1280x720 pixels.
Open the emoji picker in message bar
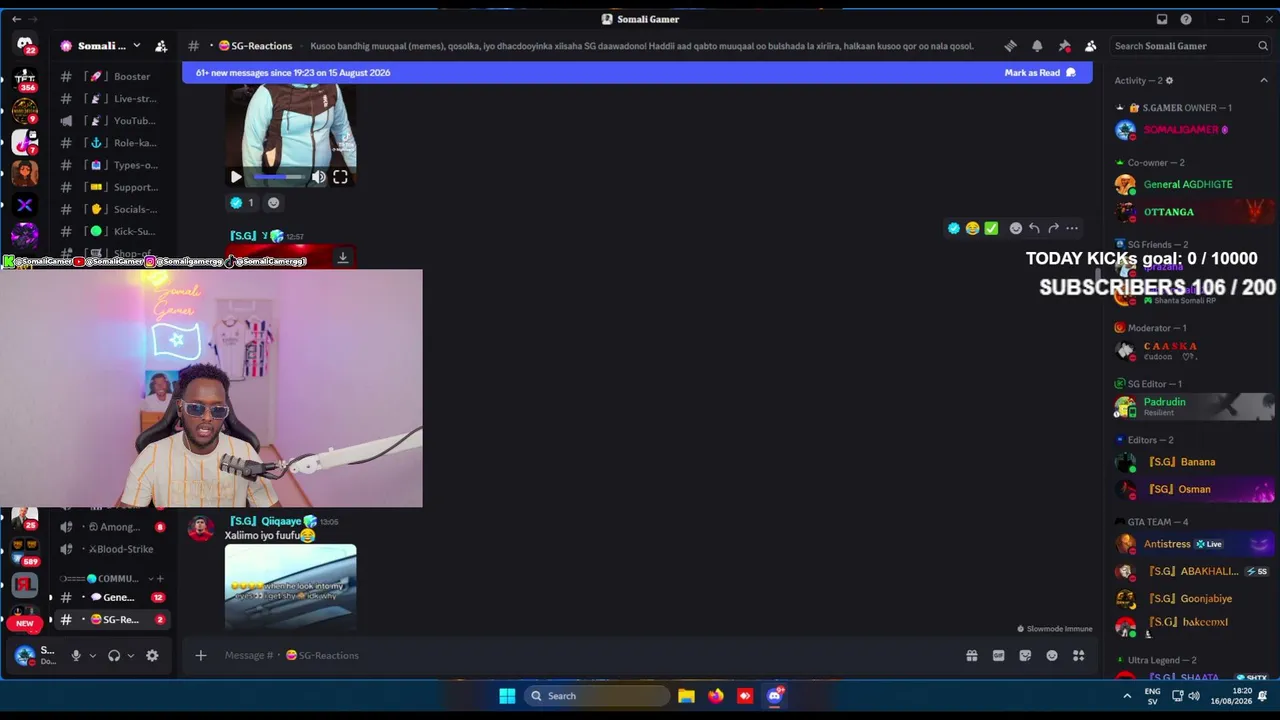[1052, 655]
